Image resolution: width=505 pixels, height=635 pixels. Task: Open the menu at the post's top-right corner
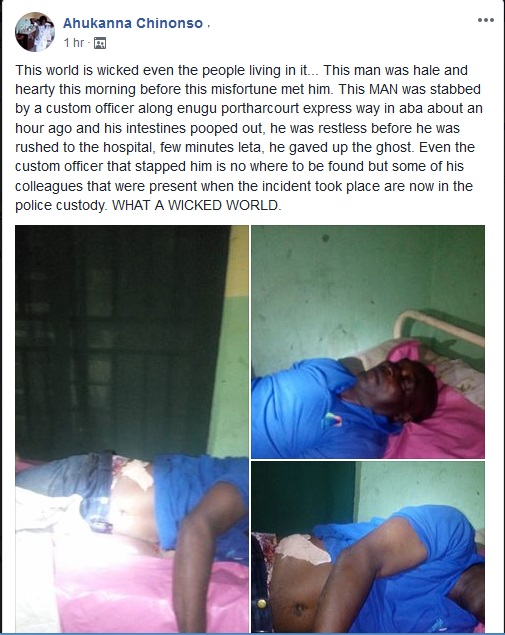point(486,20)
